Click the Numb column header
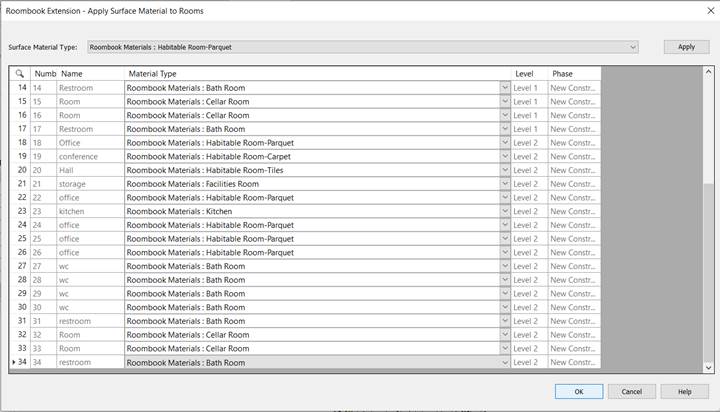720x412 pixels. point(44,73)
